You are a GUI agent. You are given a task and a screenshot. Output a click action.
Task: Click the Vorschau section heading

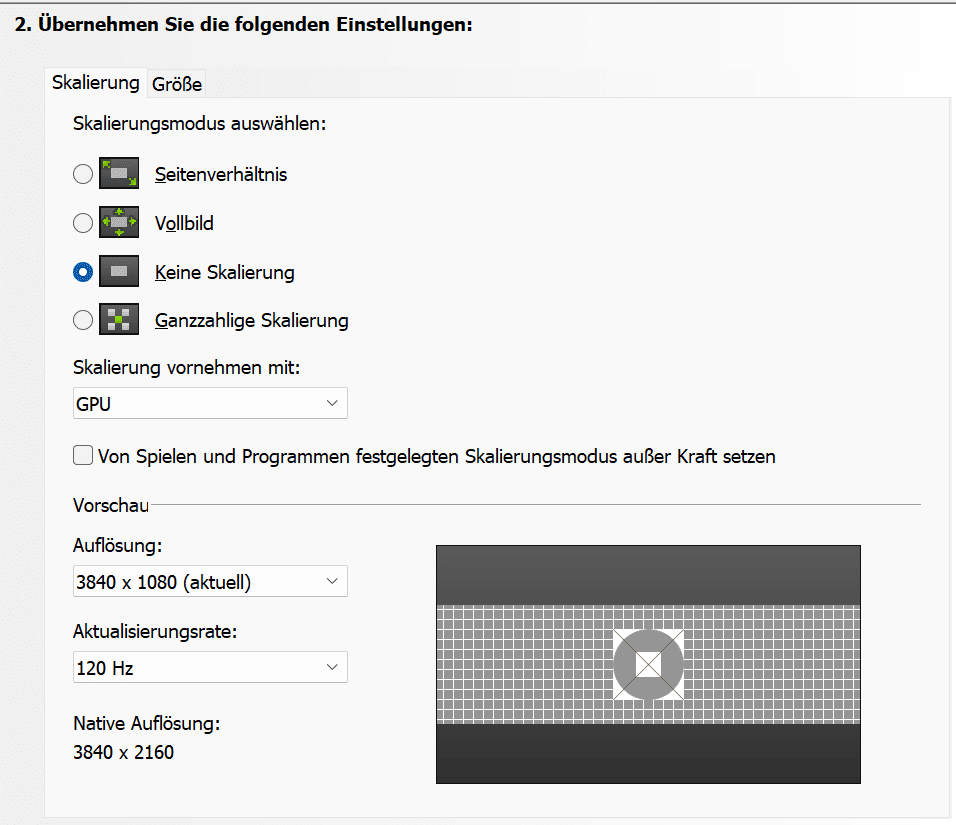[x=111, y=505]
